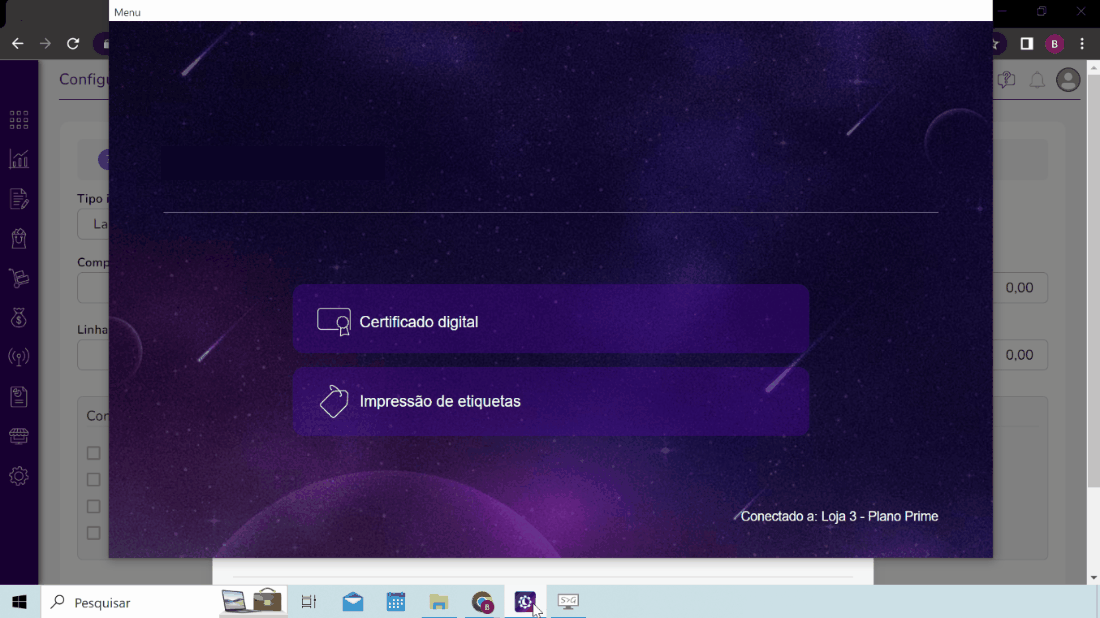Screen dimensions: 1100x618
Task: Click the label tag icon beside Impressão de etiquetas
Action: pos(334,402)
